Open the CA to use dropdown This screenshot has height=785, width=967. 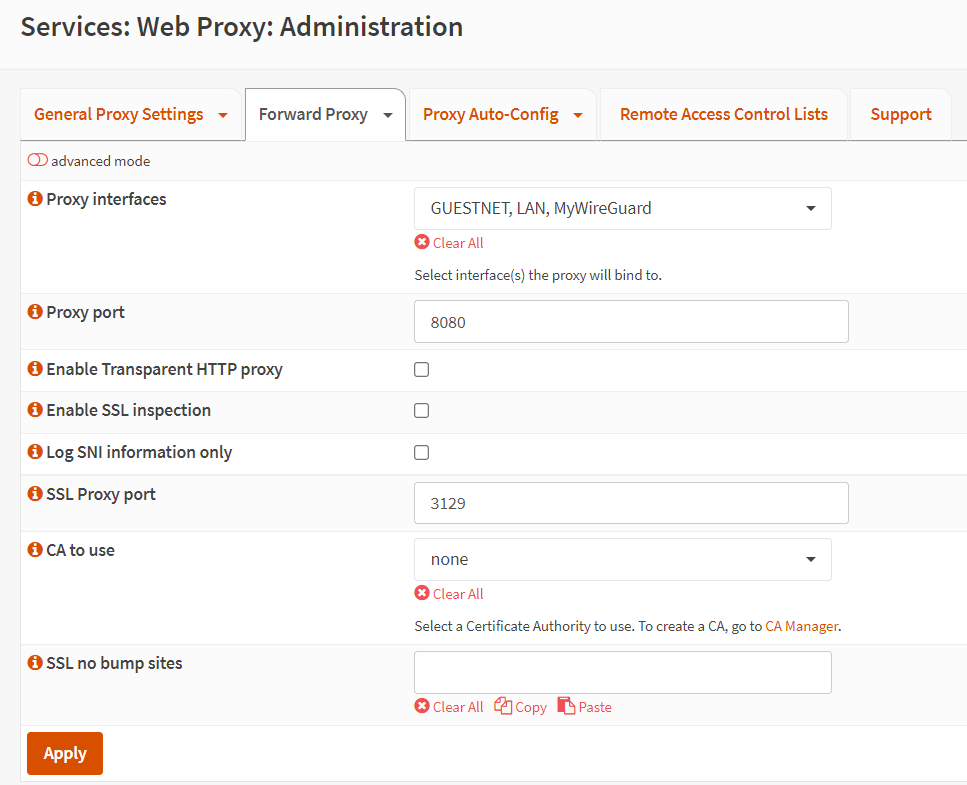(x=622, y=560)
